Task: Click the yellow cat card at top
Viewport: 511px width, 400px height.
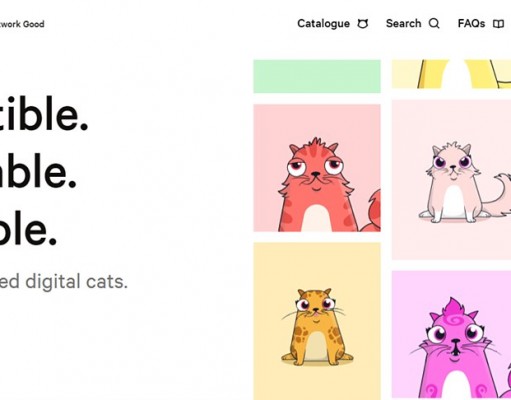Action: [451, 74]
